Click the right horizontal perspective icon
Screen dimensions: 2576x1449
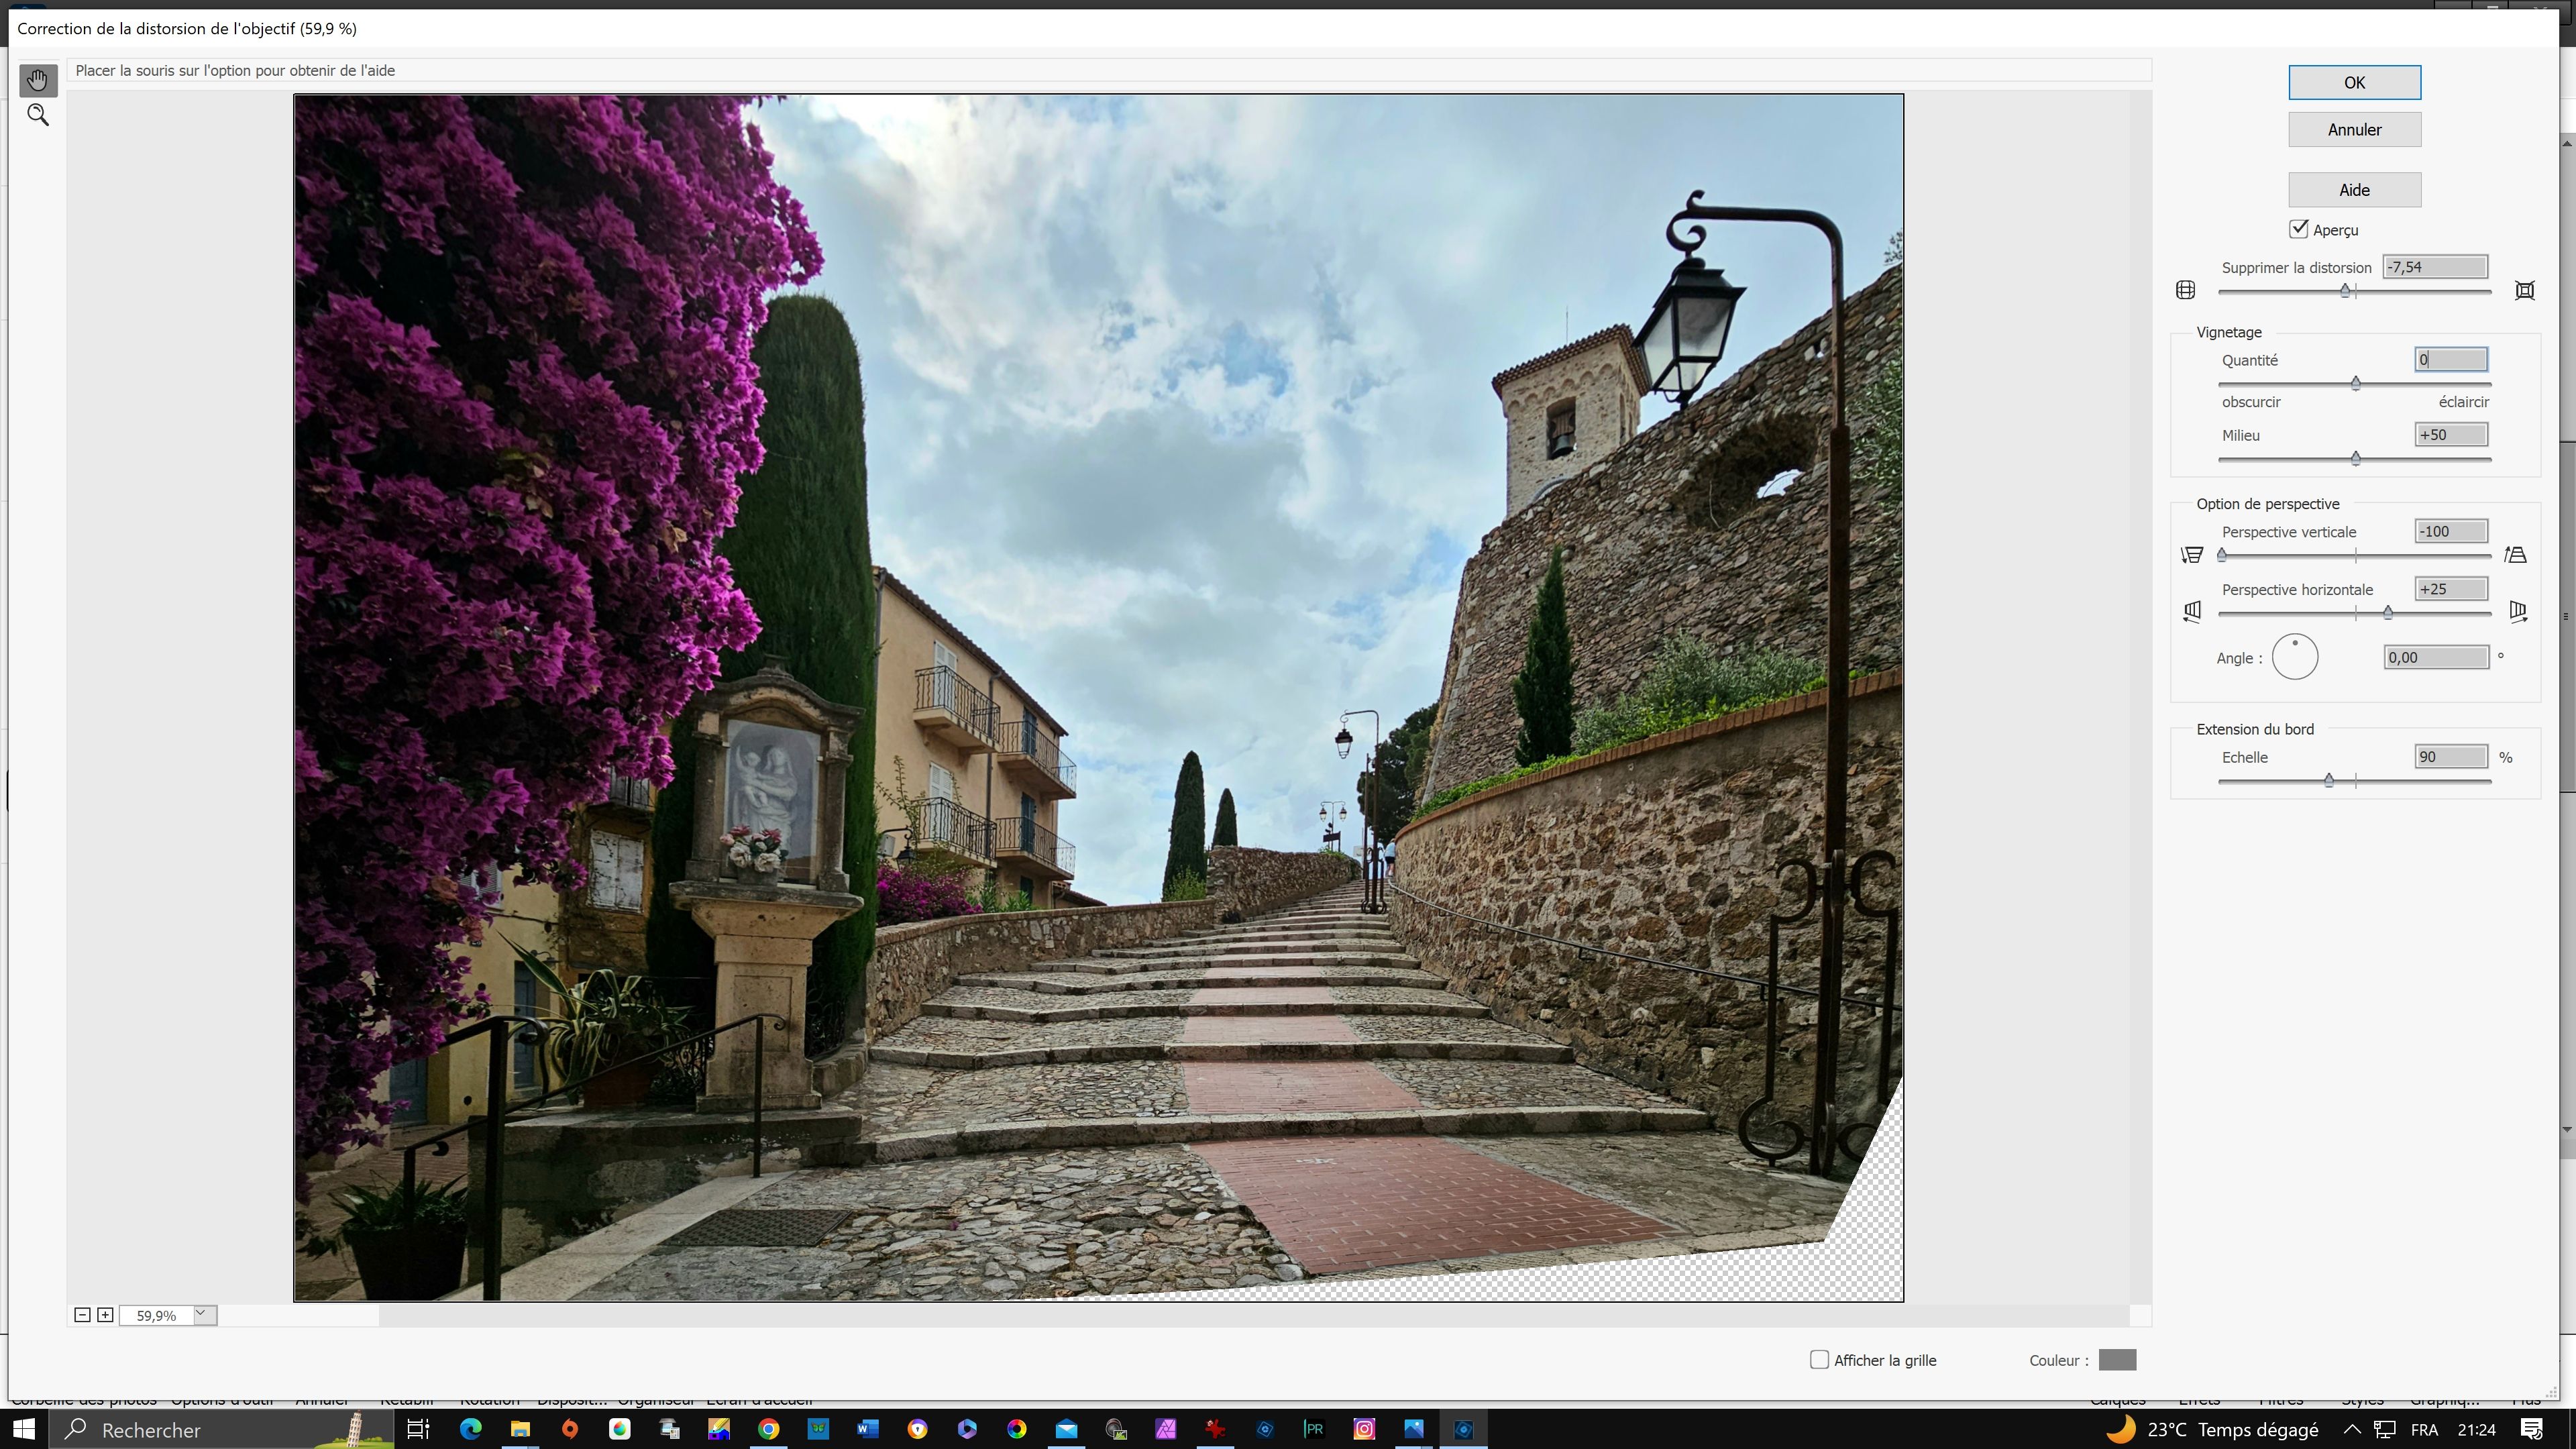2518,611
